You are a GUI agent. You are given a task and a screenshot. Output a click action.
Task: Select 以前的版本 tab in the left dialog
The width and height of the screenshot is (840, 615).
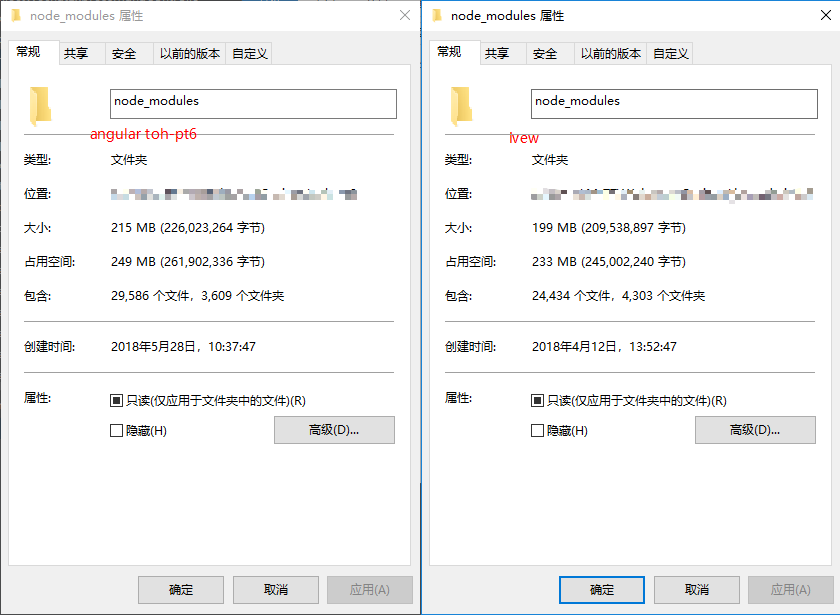click(x=190, y=54)
